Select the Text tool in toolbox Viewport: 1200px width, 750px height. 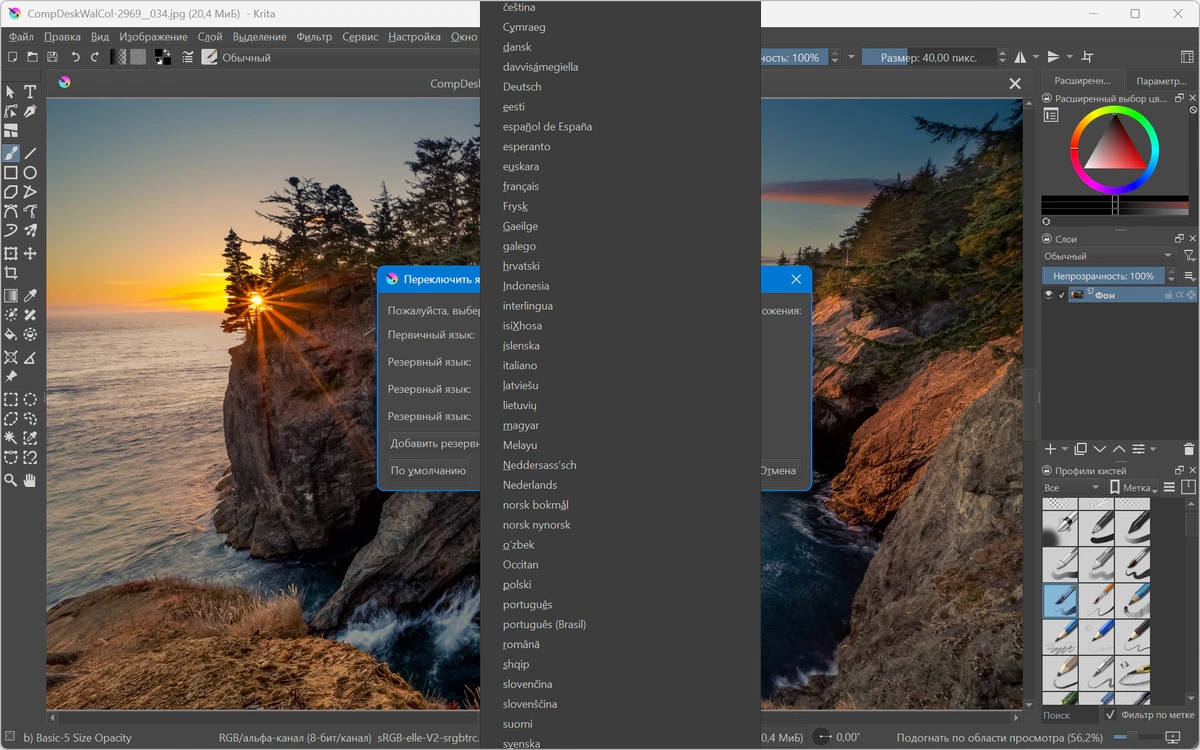click(x=30, y=92)
